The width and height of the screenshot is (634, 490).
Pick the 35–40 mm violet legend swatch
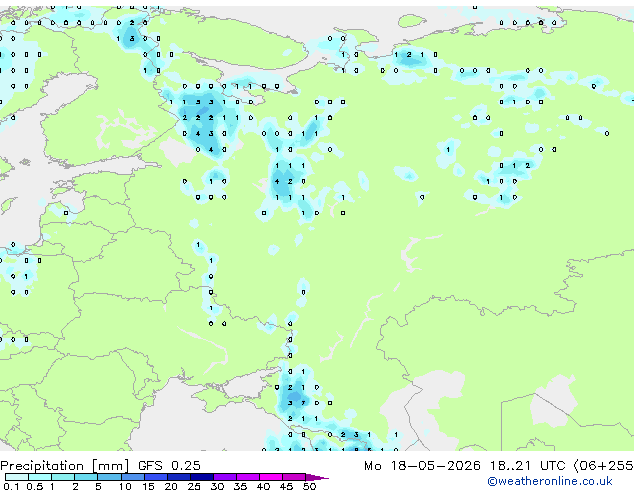pyautogui.click(x=248, y=477)
